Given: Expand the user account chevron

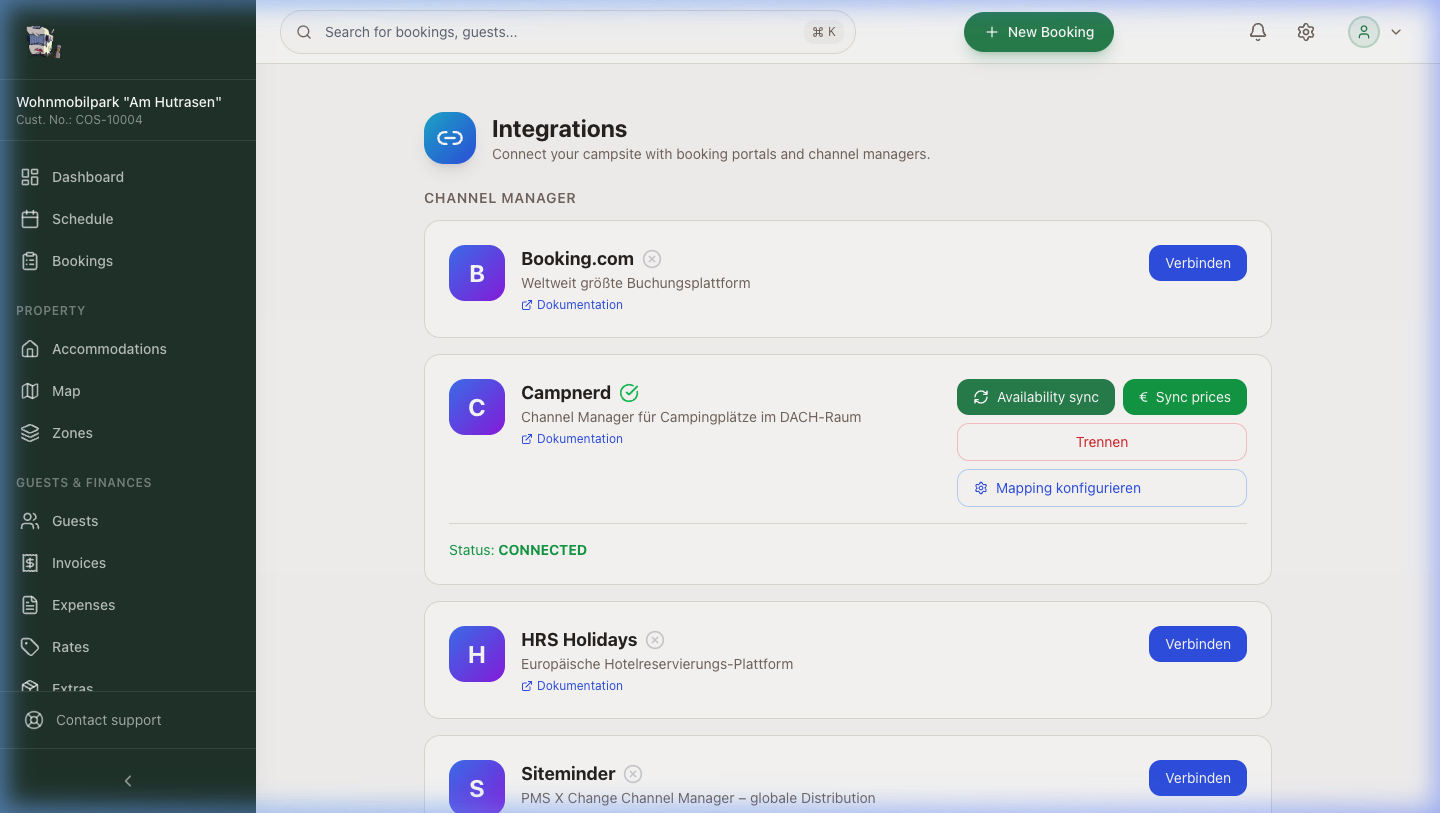Looking at the screenshot, I should click(1396, 32).
